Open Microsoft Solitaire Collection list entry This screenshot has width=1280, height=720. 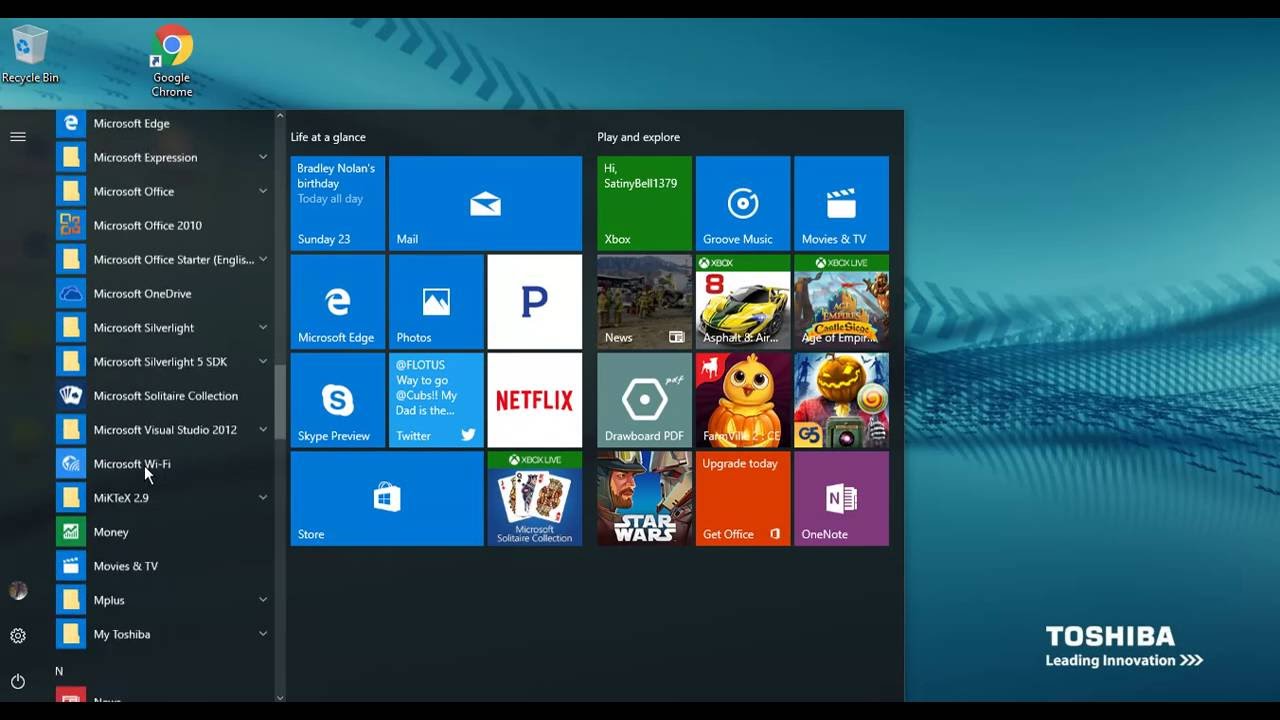[164, 395]
